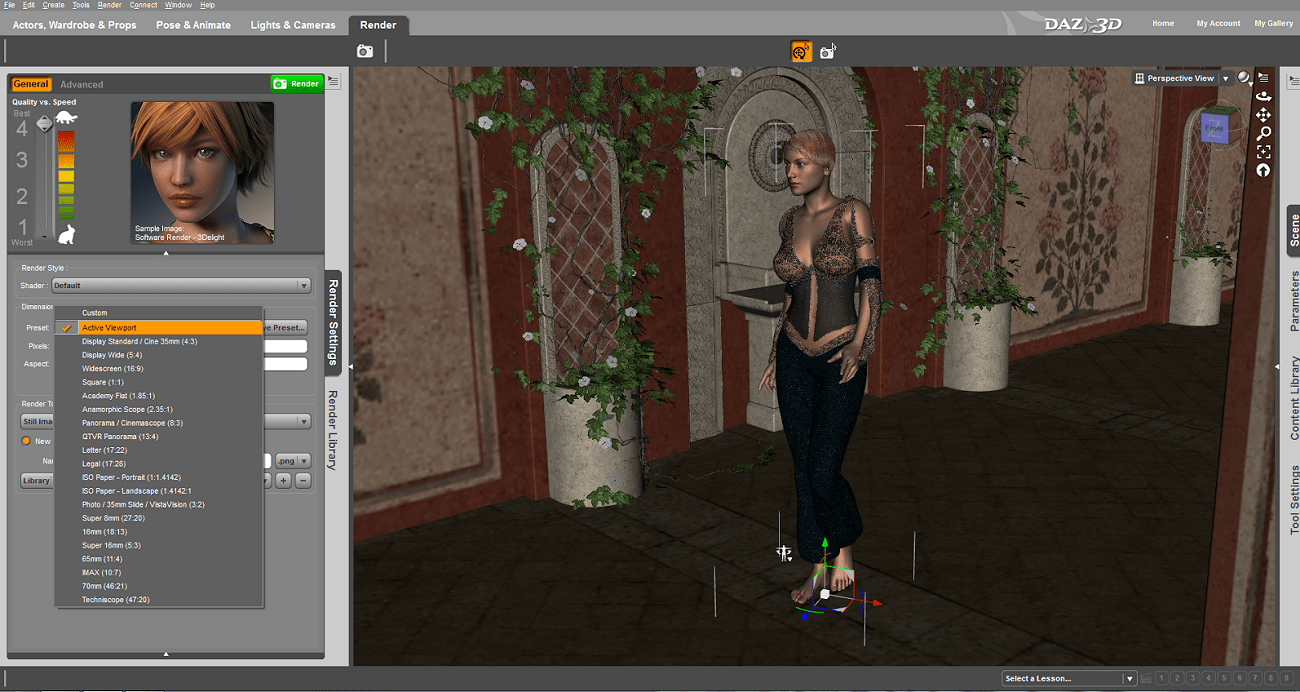This screenshot has height=692, width=1300.
Task: Click the green Render button
Action: [296, 84]
